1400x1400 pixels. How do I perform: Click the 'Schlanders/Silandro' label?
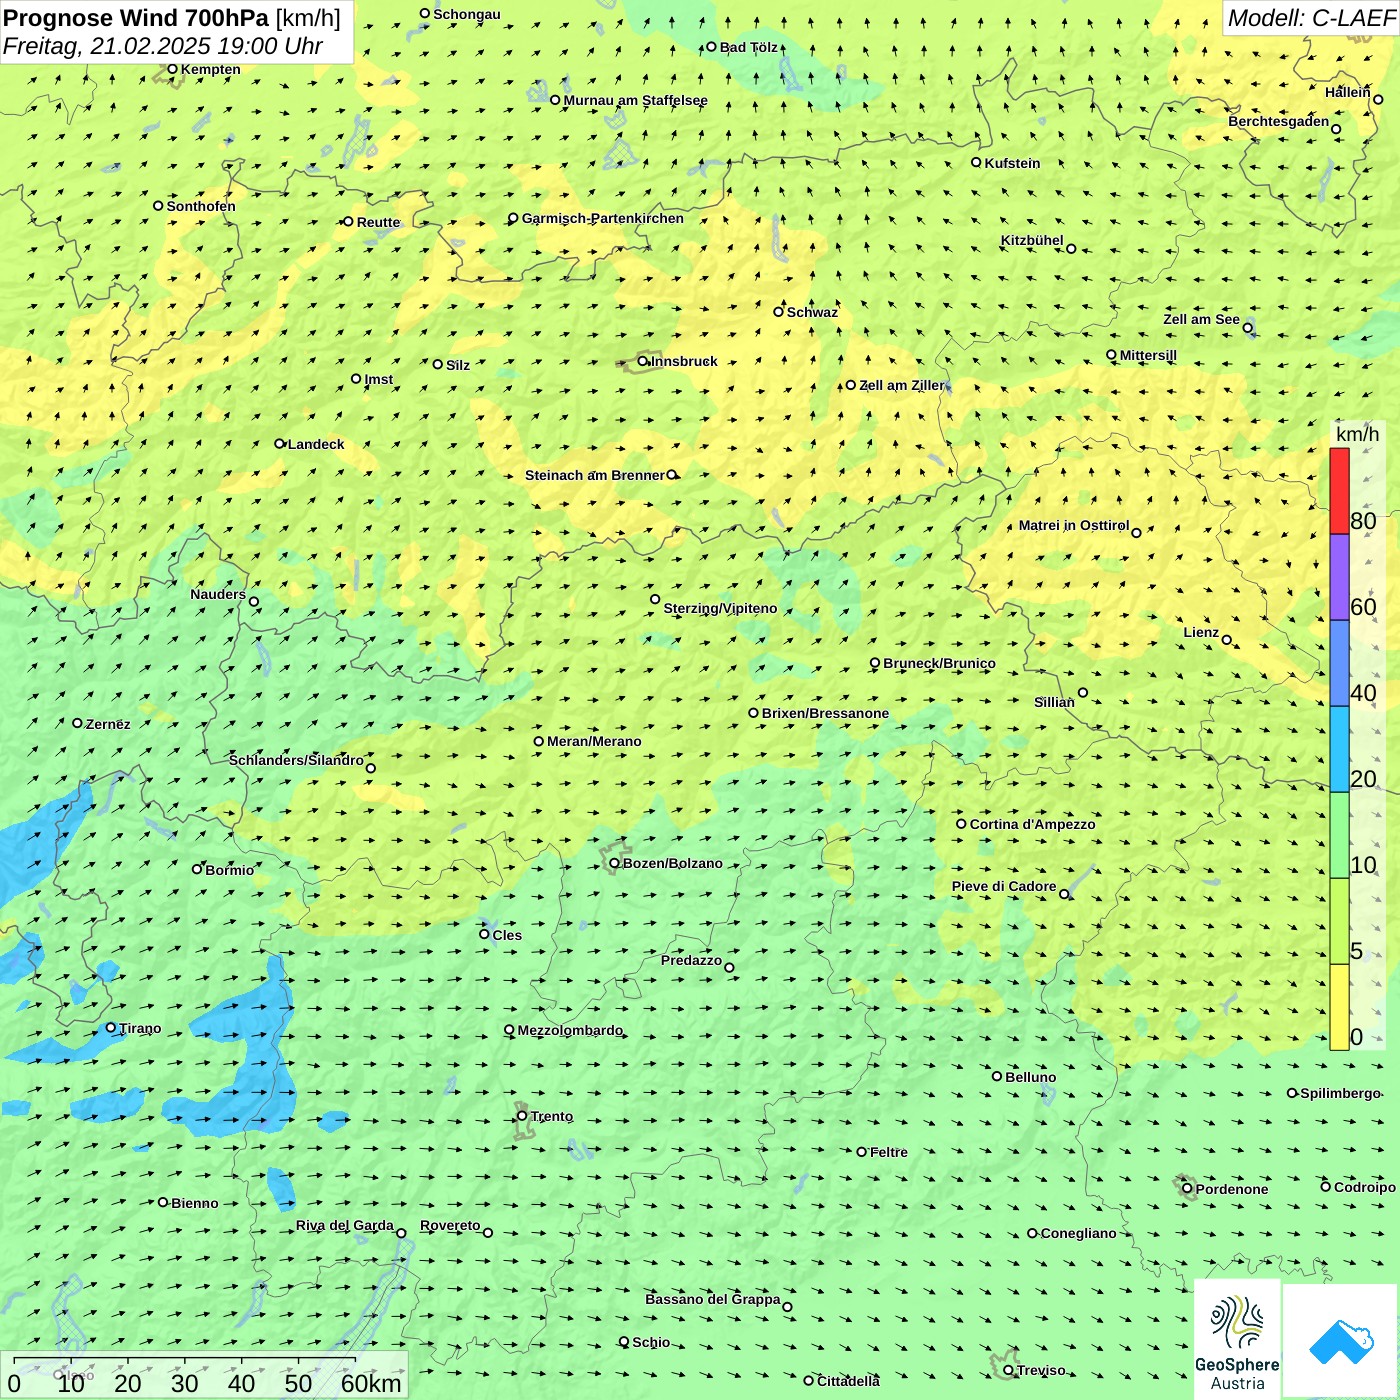pos(296,760)
